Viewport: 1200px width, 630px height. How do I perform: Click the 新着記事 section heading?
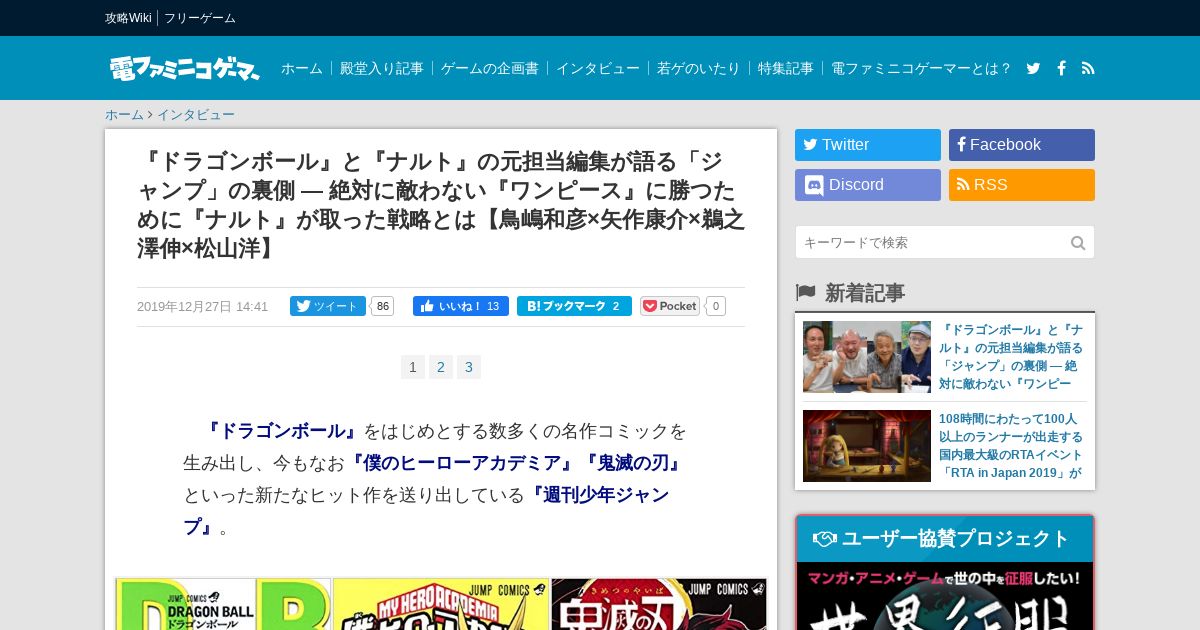click(x=865, y=293)
